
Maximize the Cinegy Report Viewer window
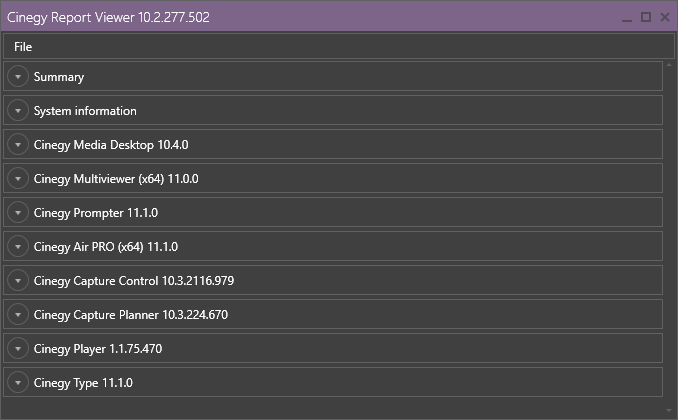(x=646, y=17)
